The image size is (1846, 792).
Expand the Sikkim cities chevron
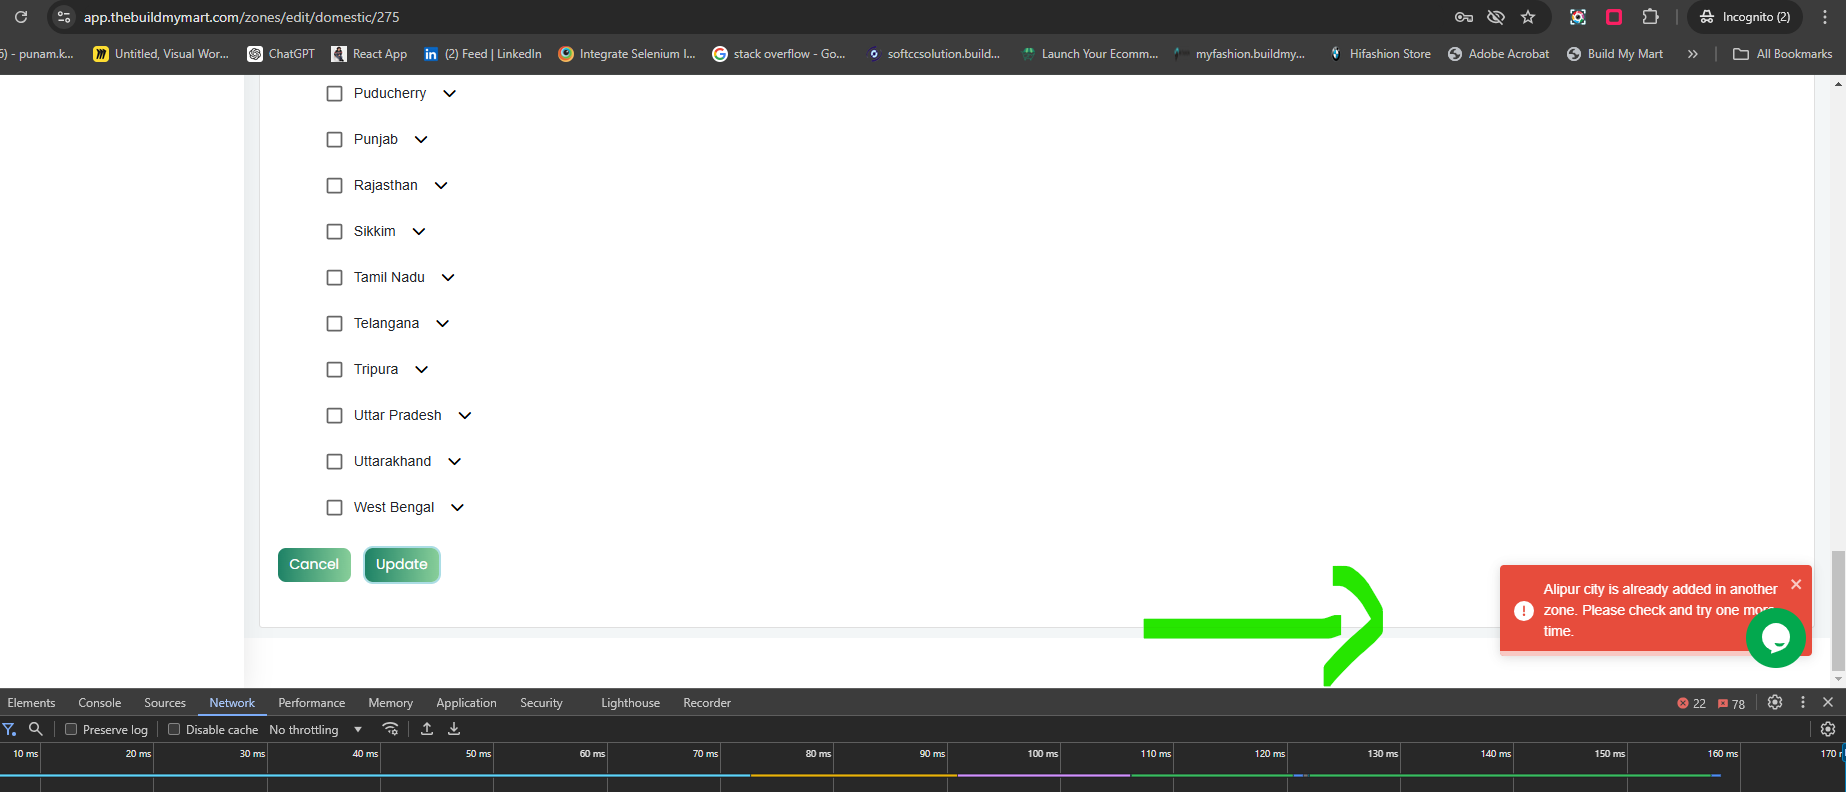(419, 231)
